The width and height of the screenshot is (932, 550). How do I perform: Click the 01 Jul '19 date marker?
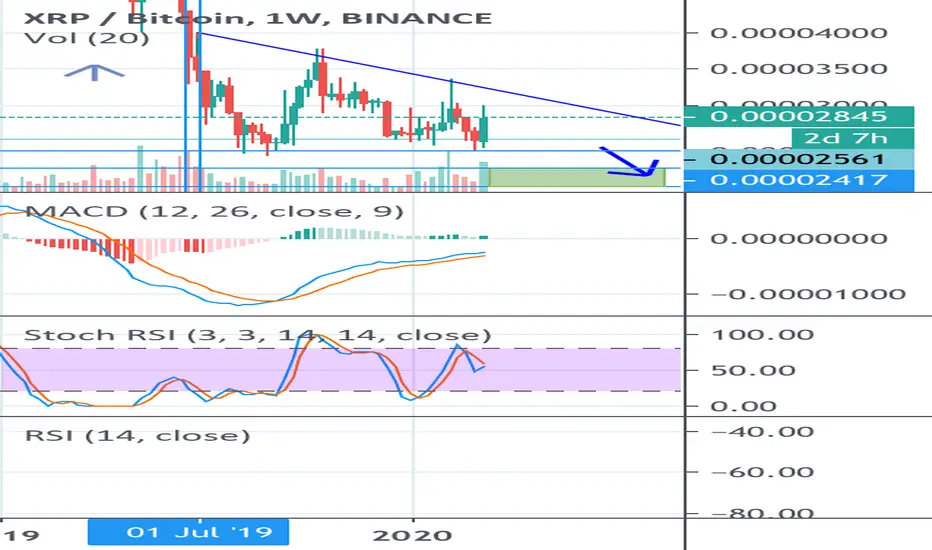click(188, 532)
